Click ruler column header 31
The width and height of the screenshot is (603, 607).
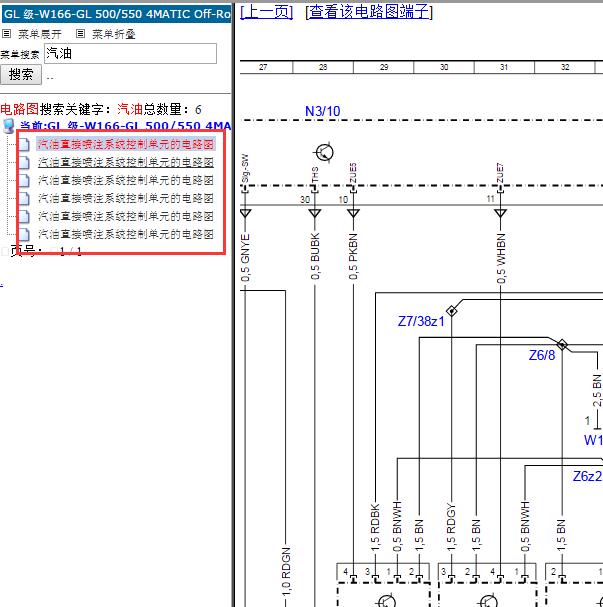(x=504, y=67)
